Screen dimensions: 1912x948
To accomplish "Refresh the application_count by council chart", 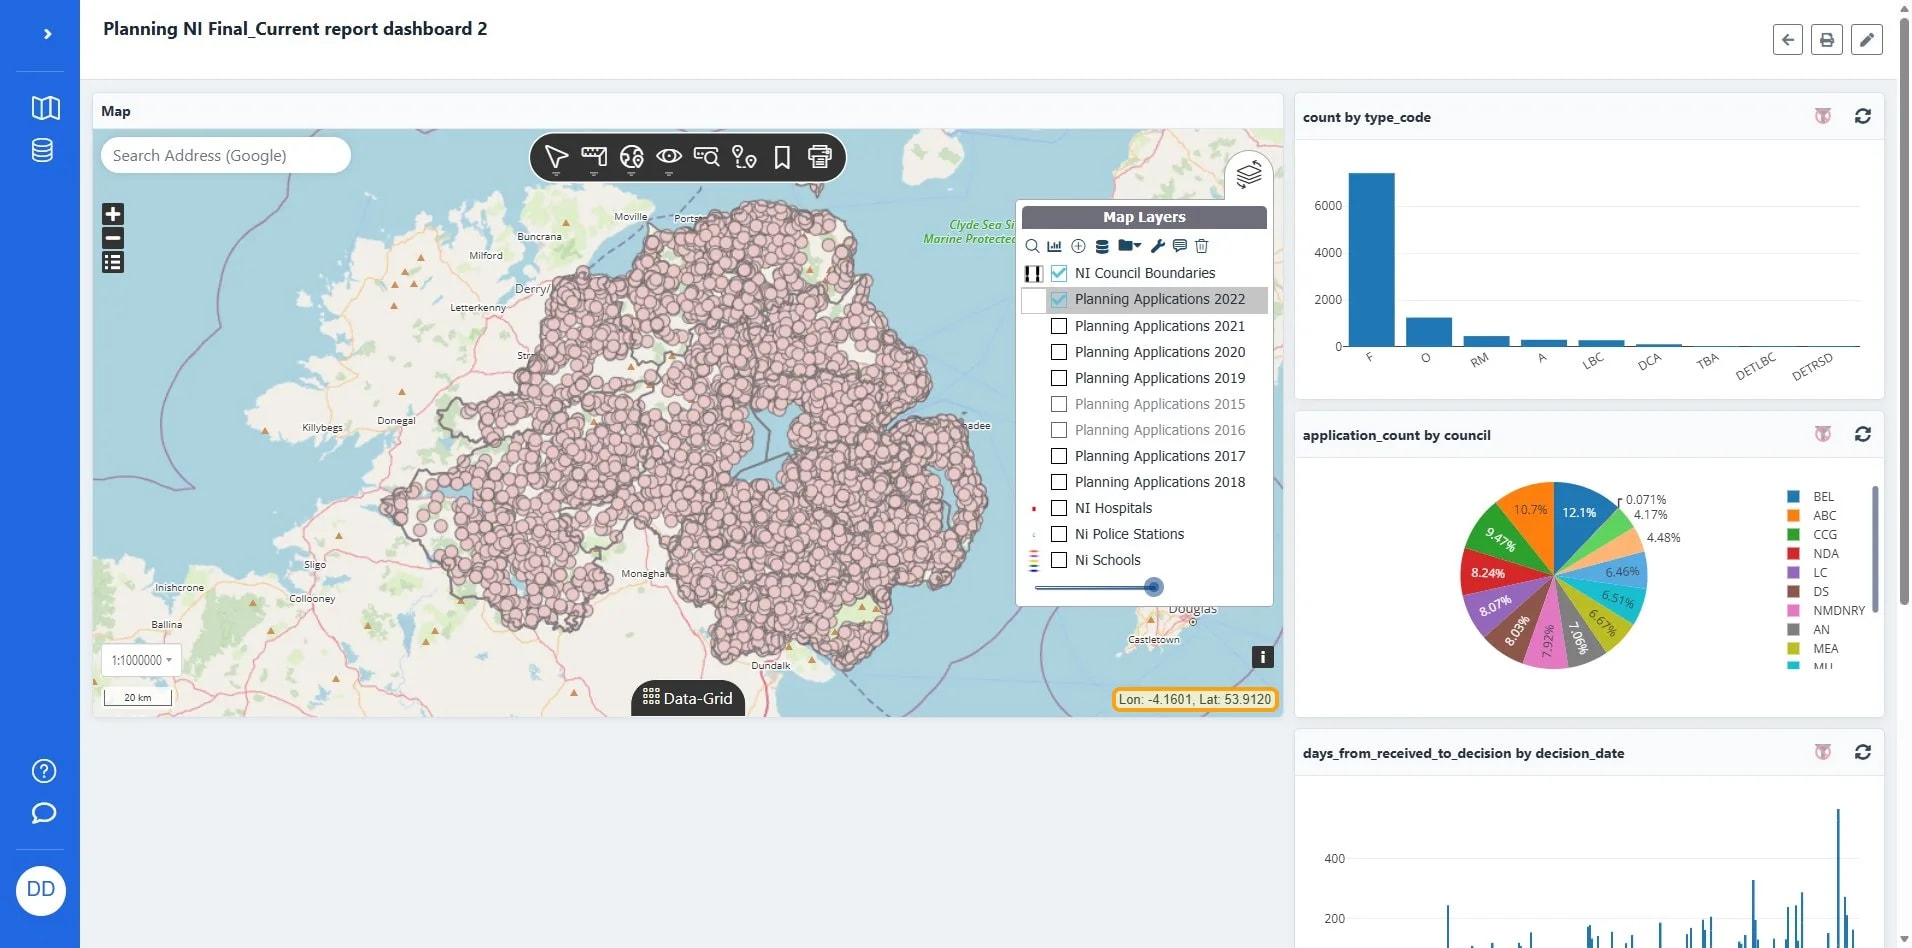I will 1862,435.
